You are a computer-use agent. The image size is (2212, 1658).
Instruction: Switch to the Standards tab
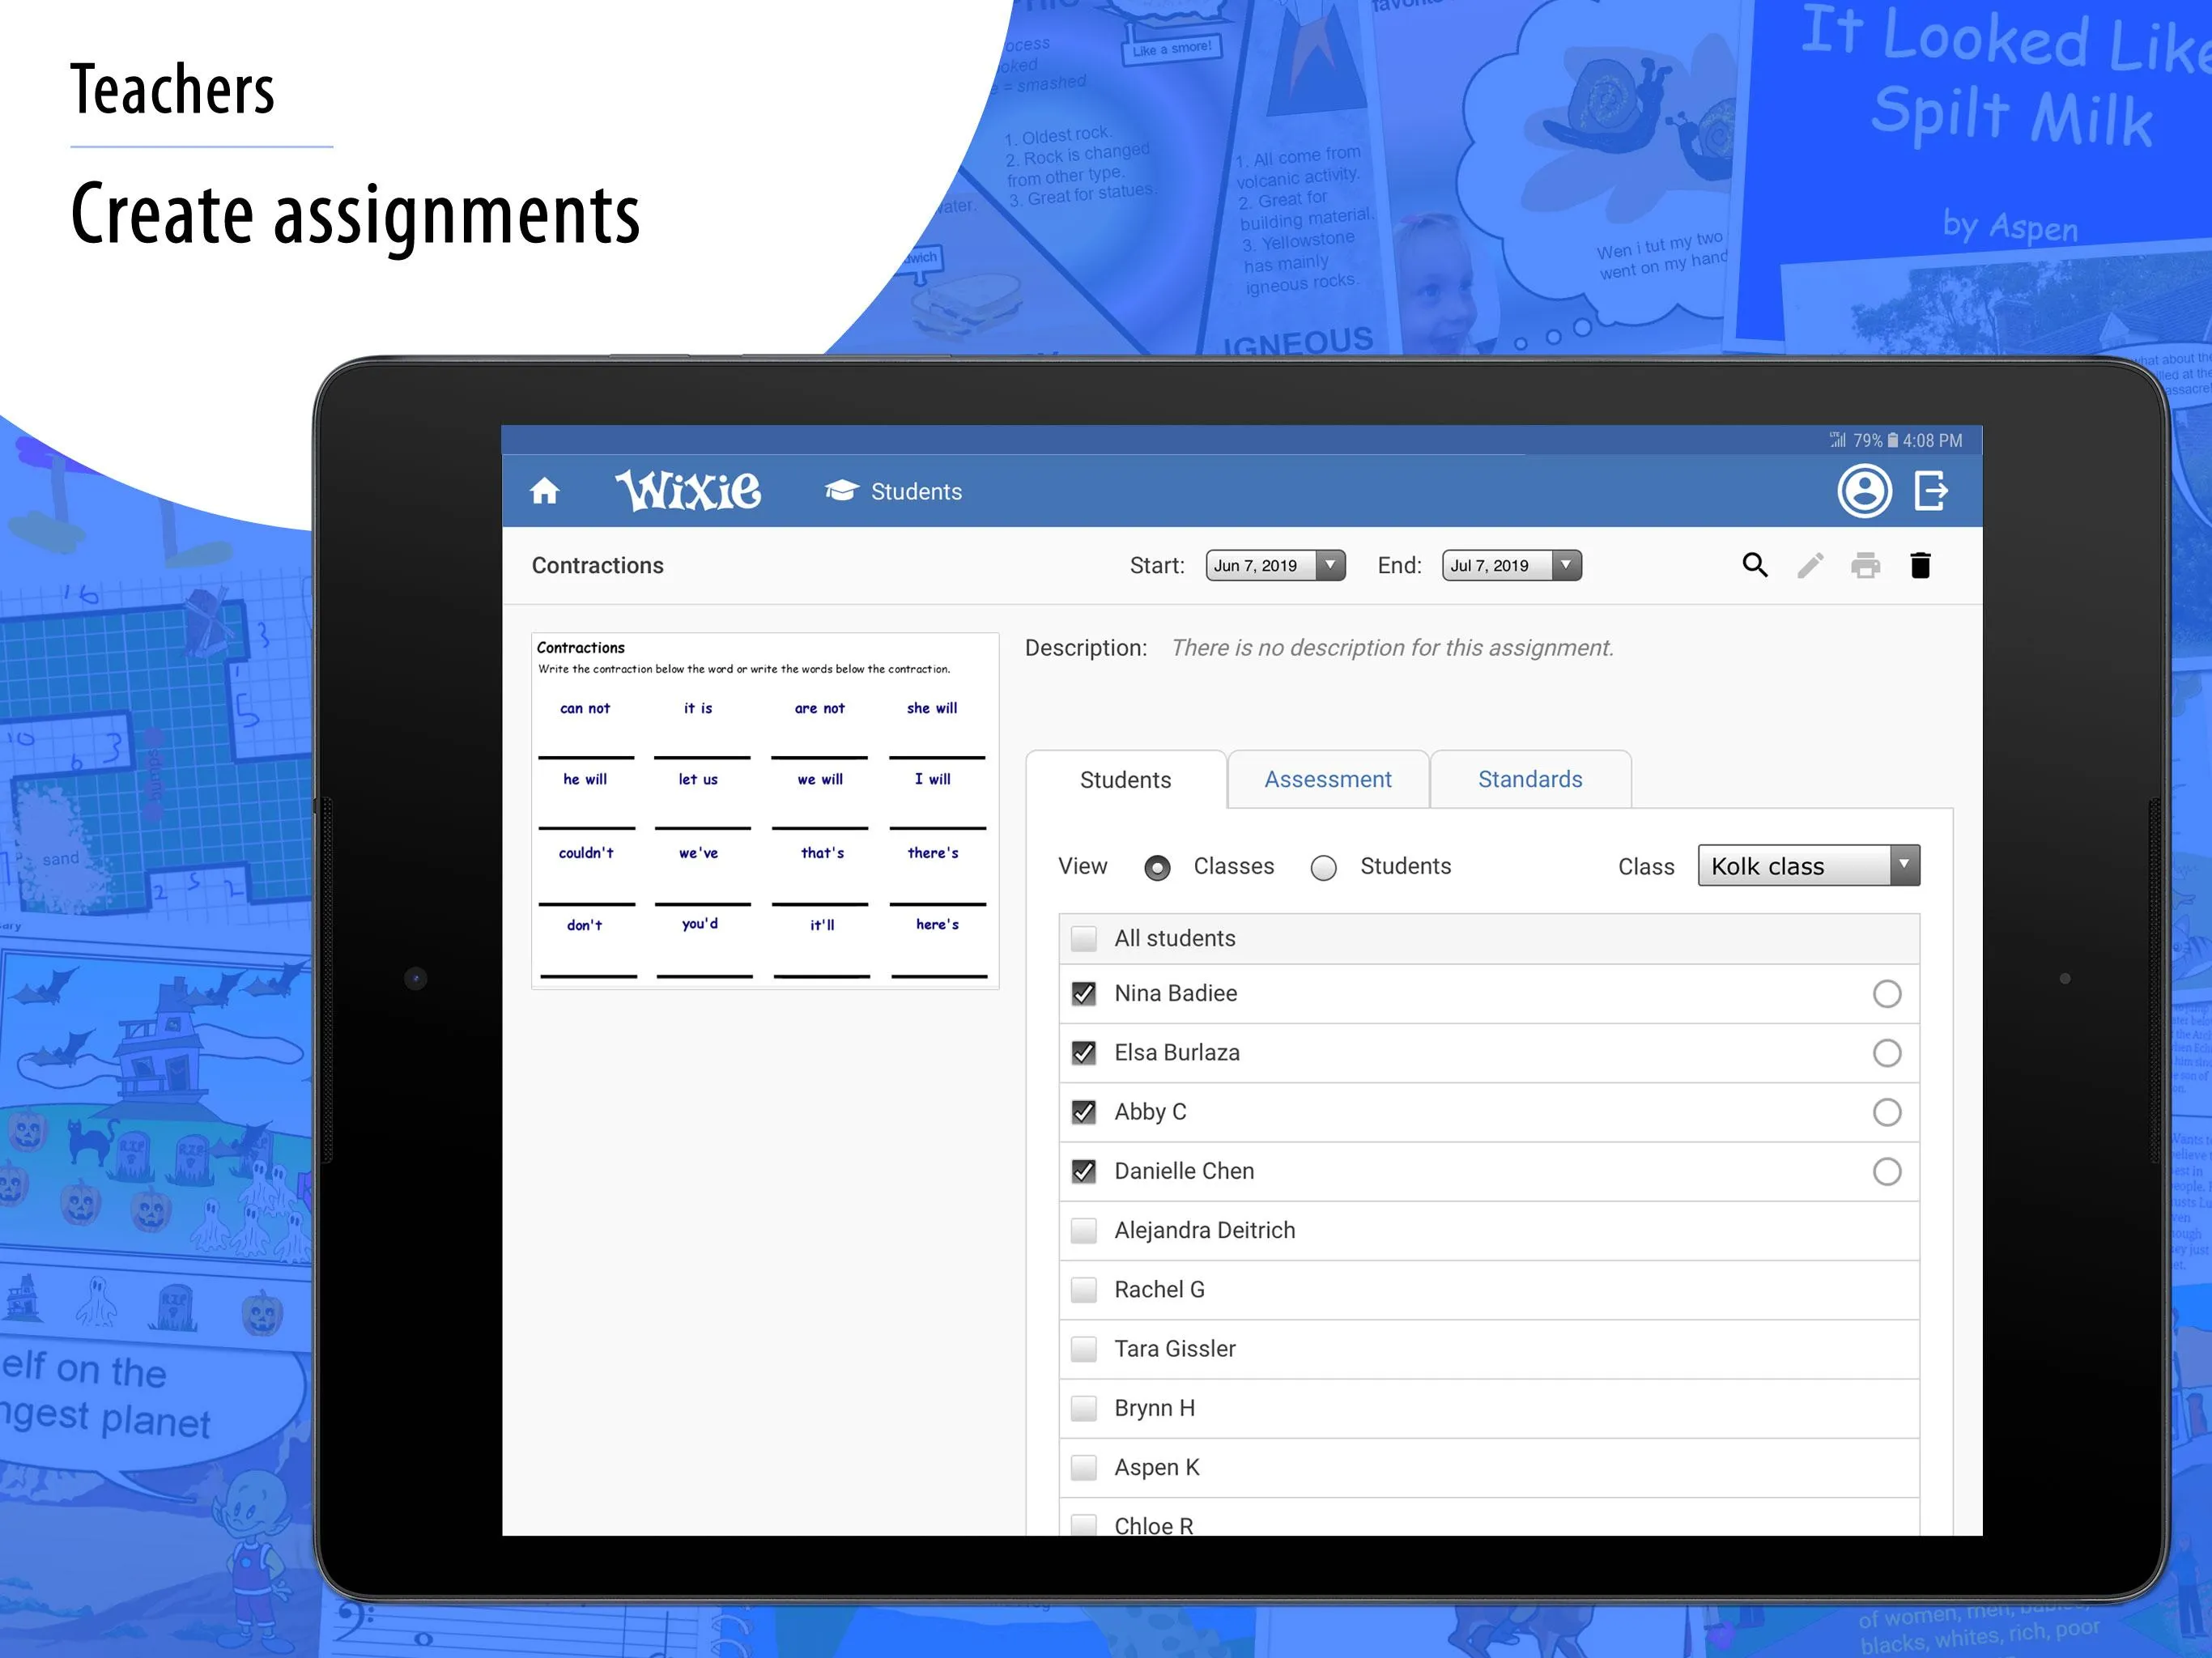click(x=1529, y=779)
